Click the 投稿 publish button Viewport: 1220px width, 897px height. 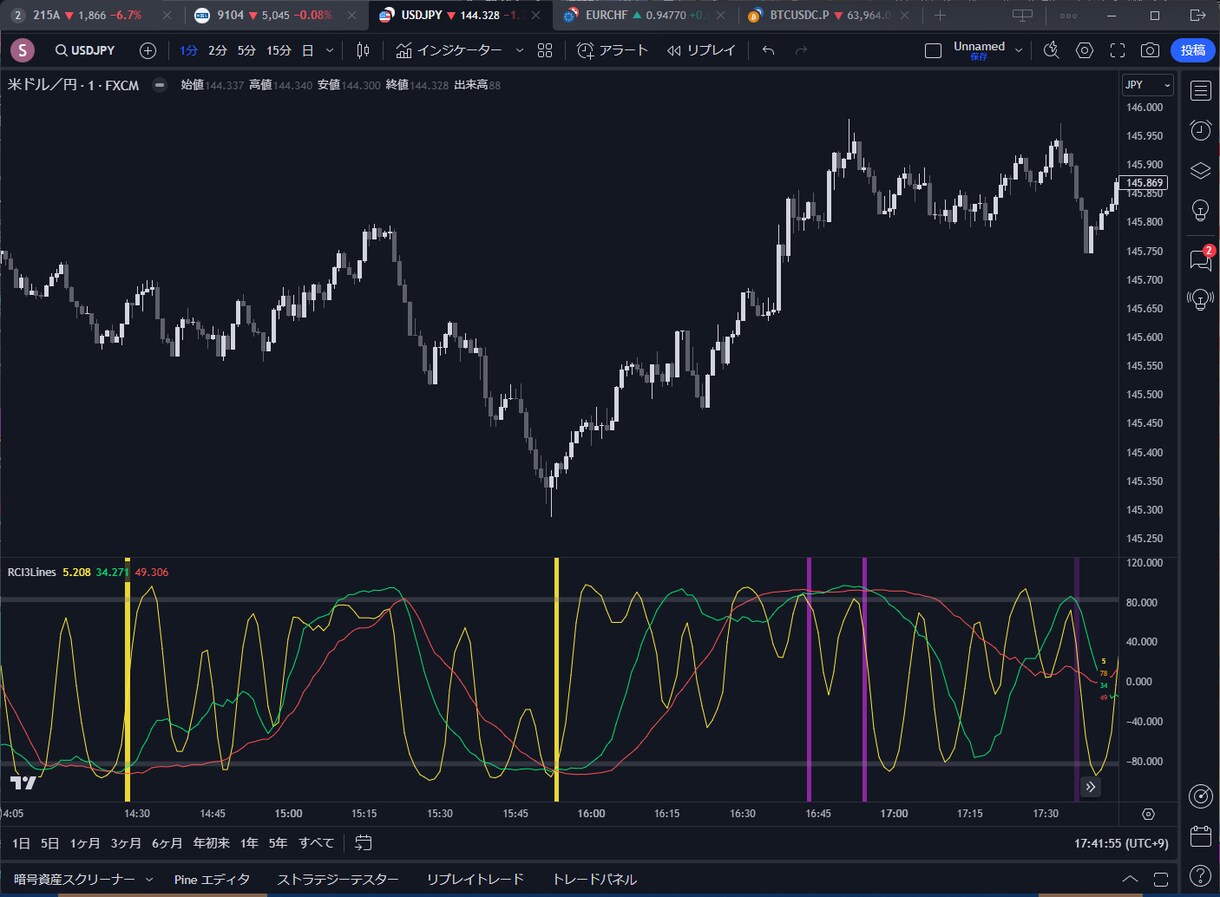[x=1193, y=51]
